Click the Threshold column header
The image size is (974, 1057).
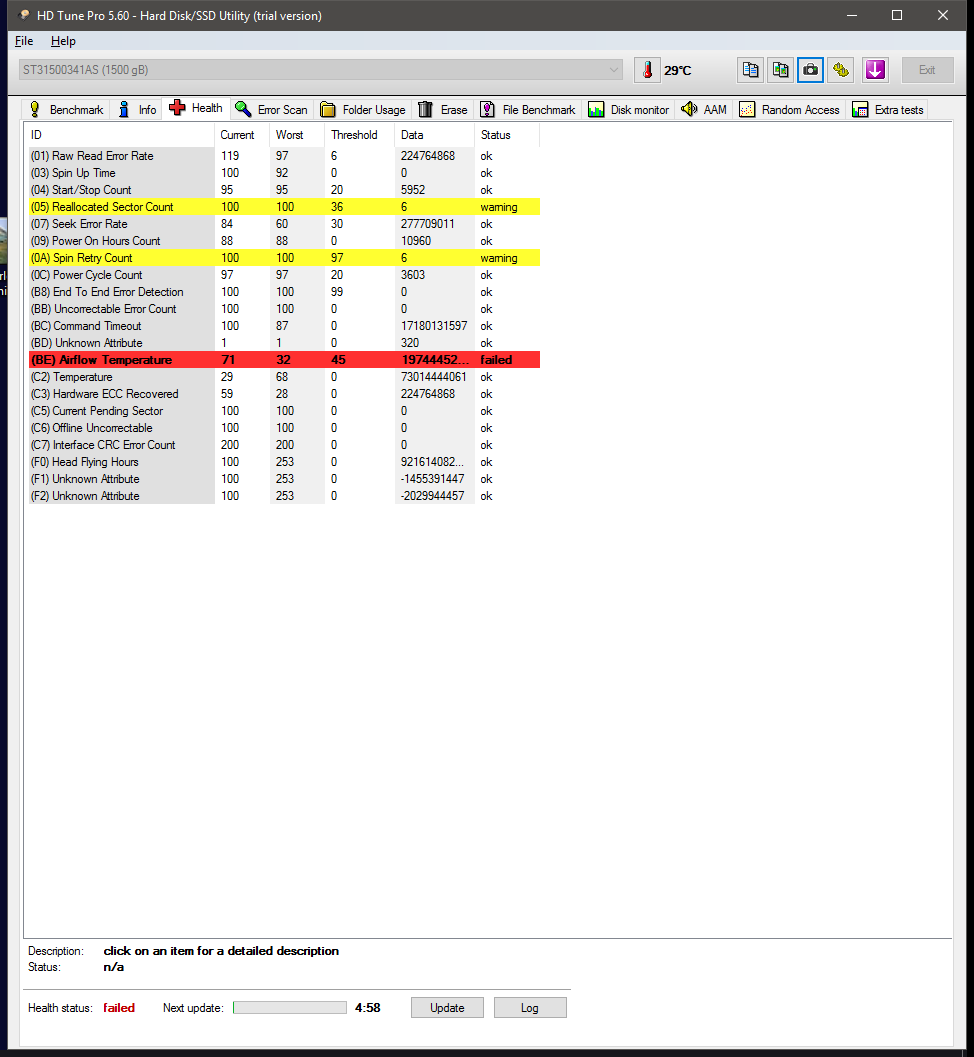(359, 135)
